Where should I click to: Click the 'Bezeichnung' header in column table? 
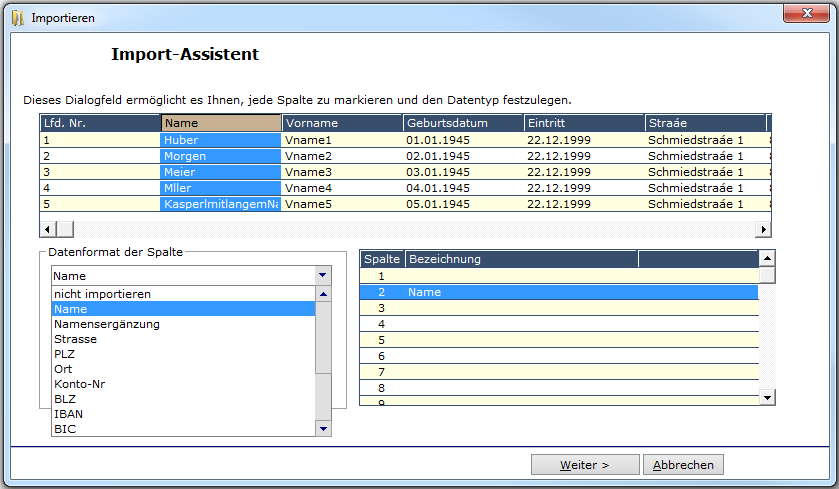click(521, 259)
